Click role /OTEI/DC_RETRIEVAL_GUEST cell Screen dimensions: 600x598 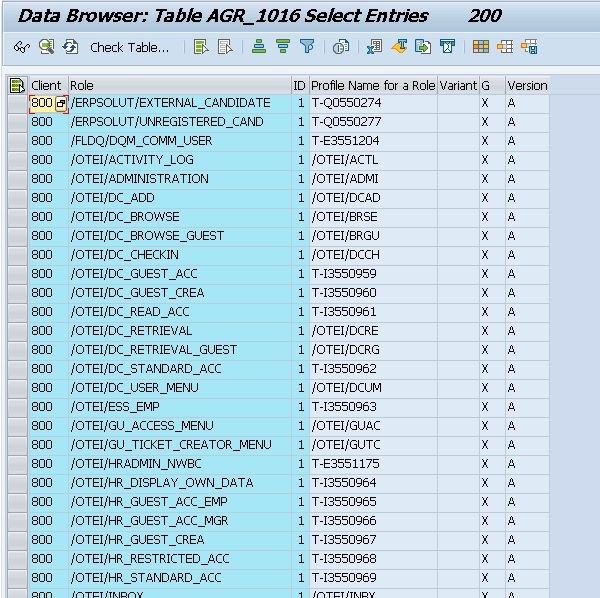[x=179, y=350]
